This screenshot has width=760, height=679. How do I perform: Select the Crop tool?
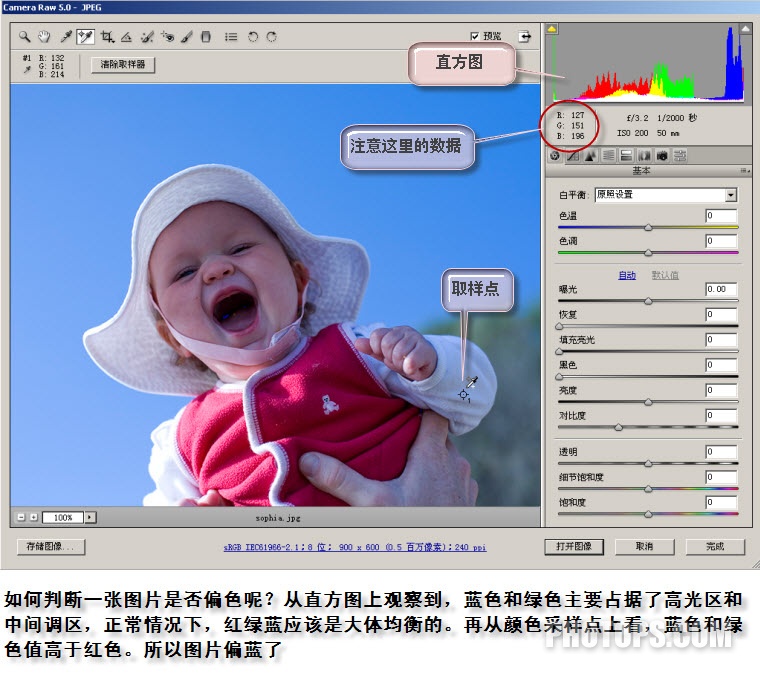click(x=107, y=36)
